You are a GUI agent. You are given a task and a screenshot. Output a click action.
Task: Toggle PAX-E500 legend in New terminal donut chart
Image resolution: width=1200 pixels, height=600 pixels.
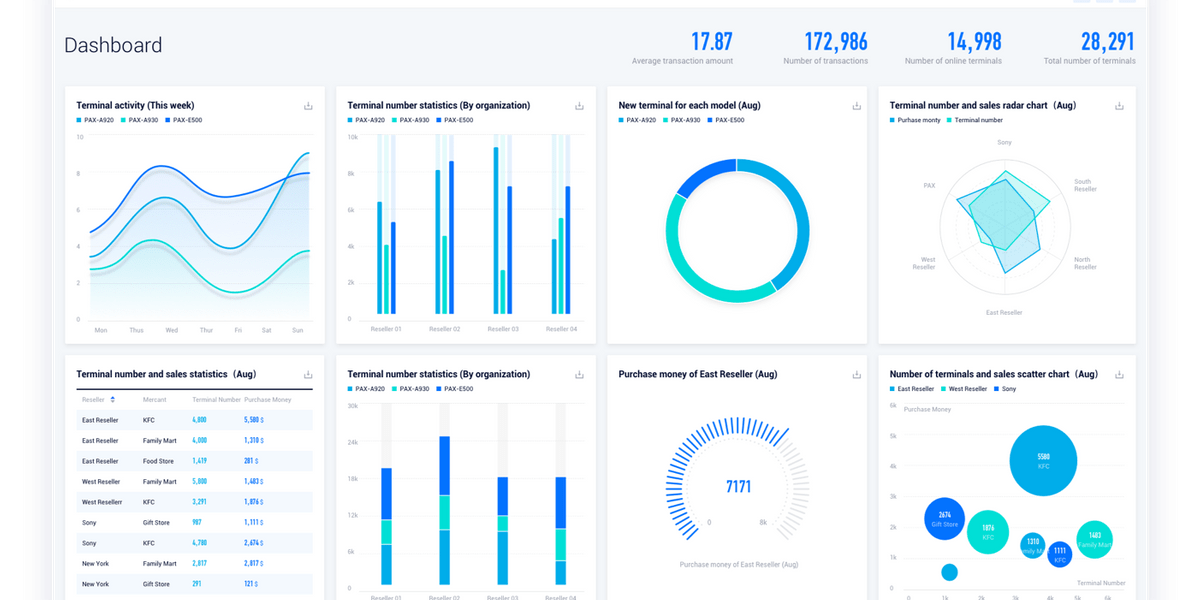point(726,120)
